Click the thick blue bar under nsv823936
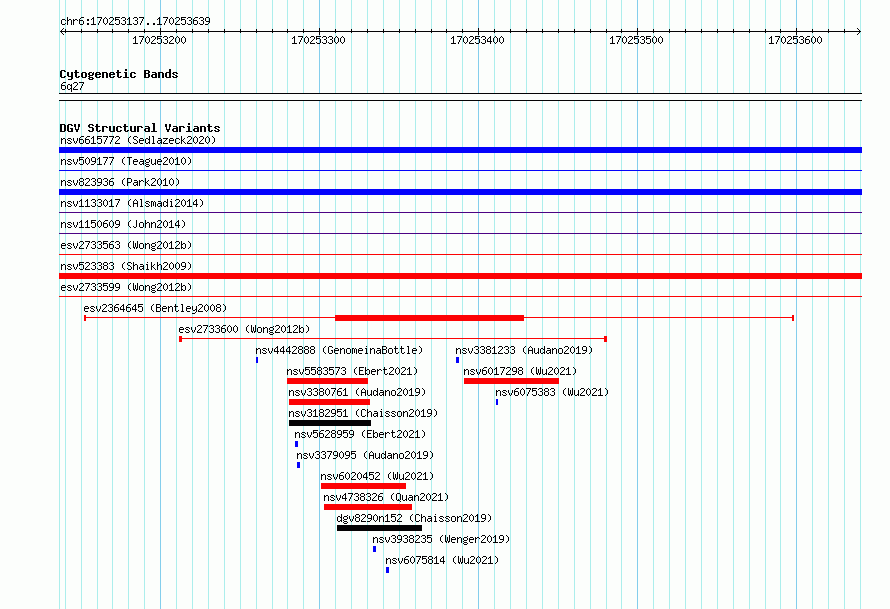Image resolution: width=890 pixels, height=609 pixels. point(460,192)
